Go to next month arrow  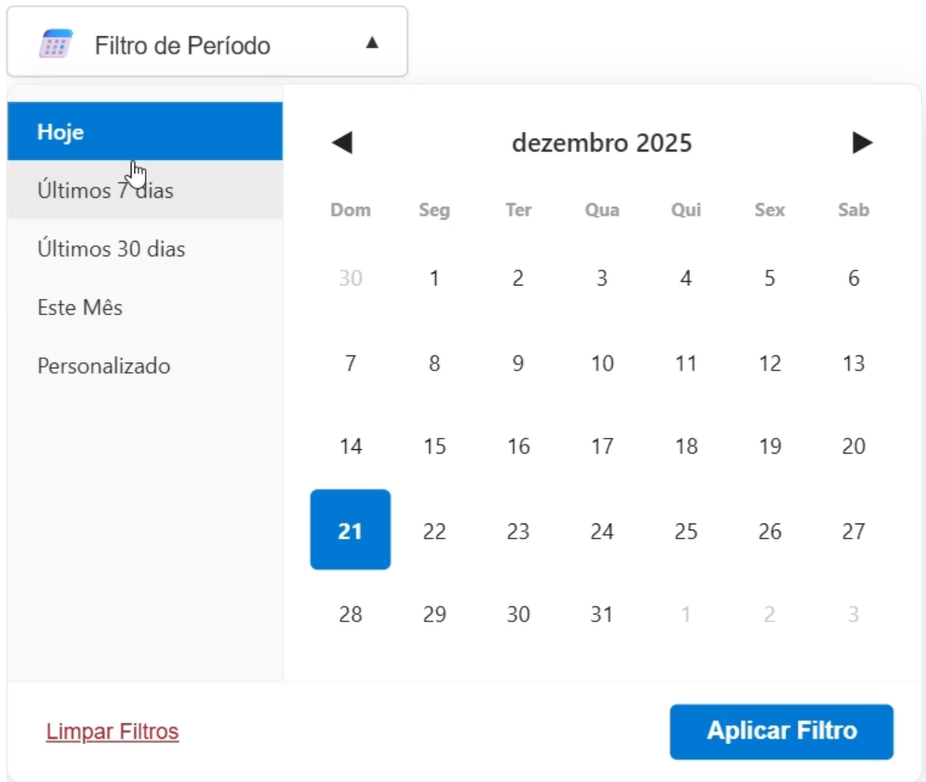click(x=862, y=143)
